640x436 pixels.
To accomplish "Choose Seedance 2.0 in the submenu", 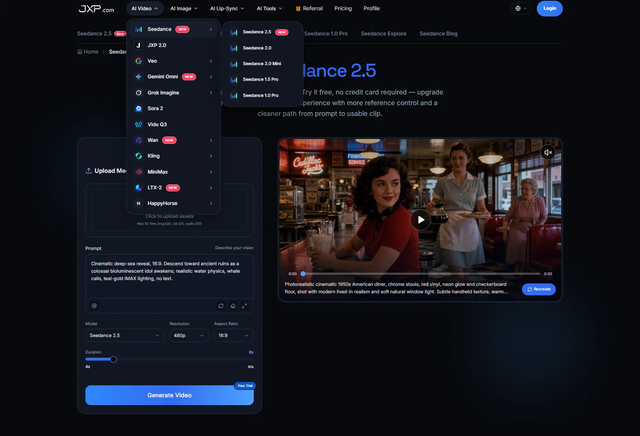I will 262,48.
